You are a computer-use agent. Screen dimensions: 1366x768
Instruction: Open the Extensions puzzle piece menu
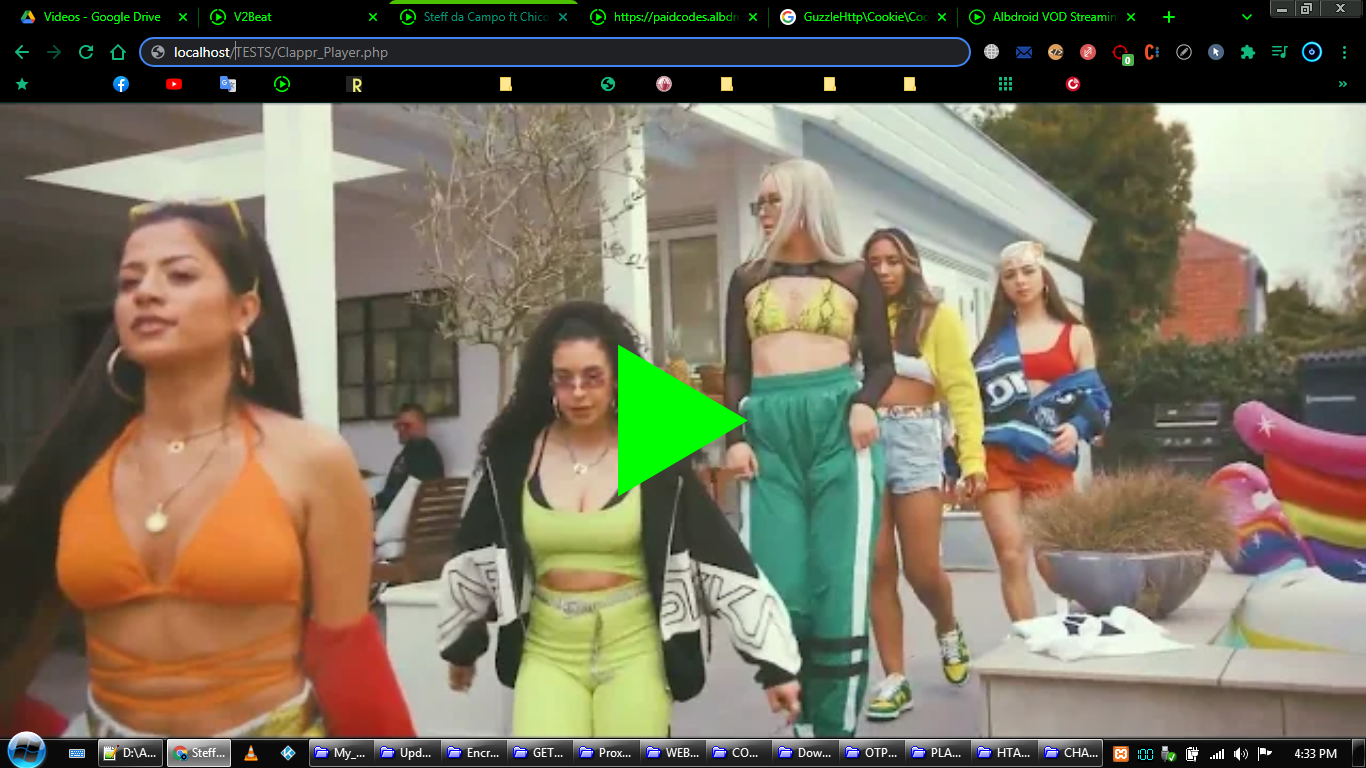[x=1248, y=52]
